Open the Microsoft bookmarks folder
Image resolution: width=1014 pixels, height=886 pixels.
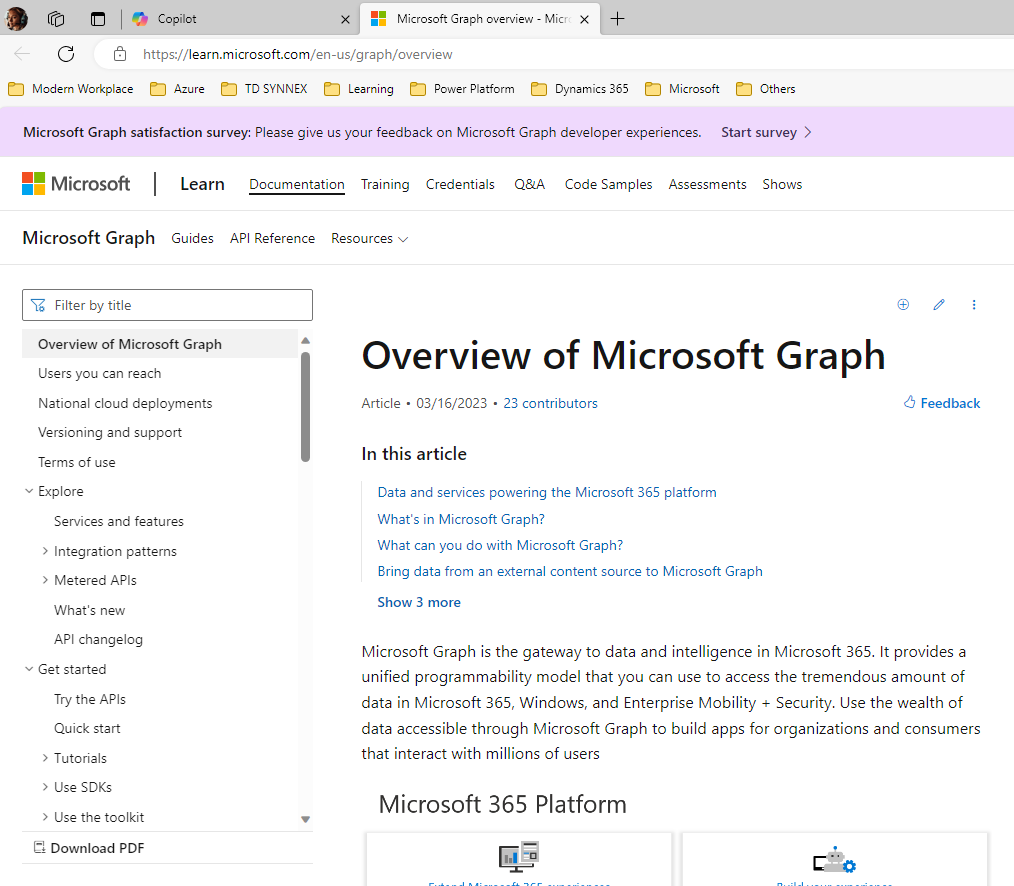click(682, 89)
